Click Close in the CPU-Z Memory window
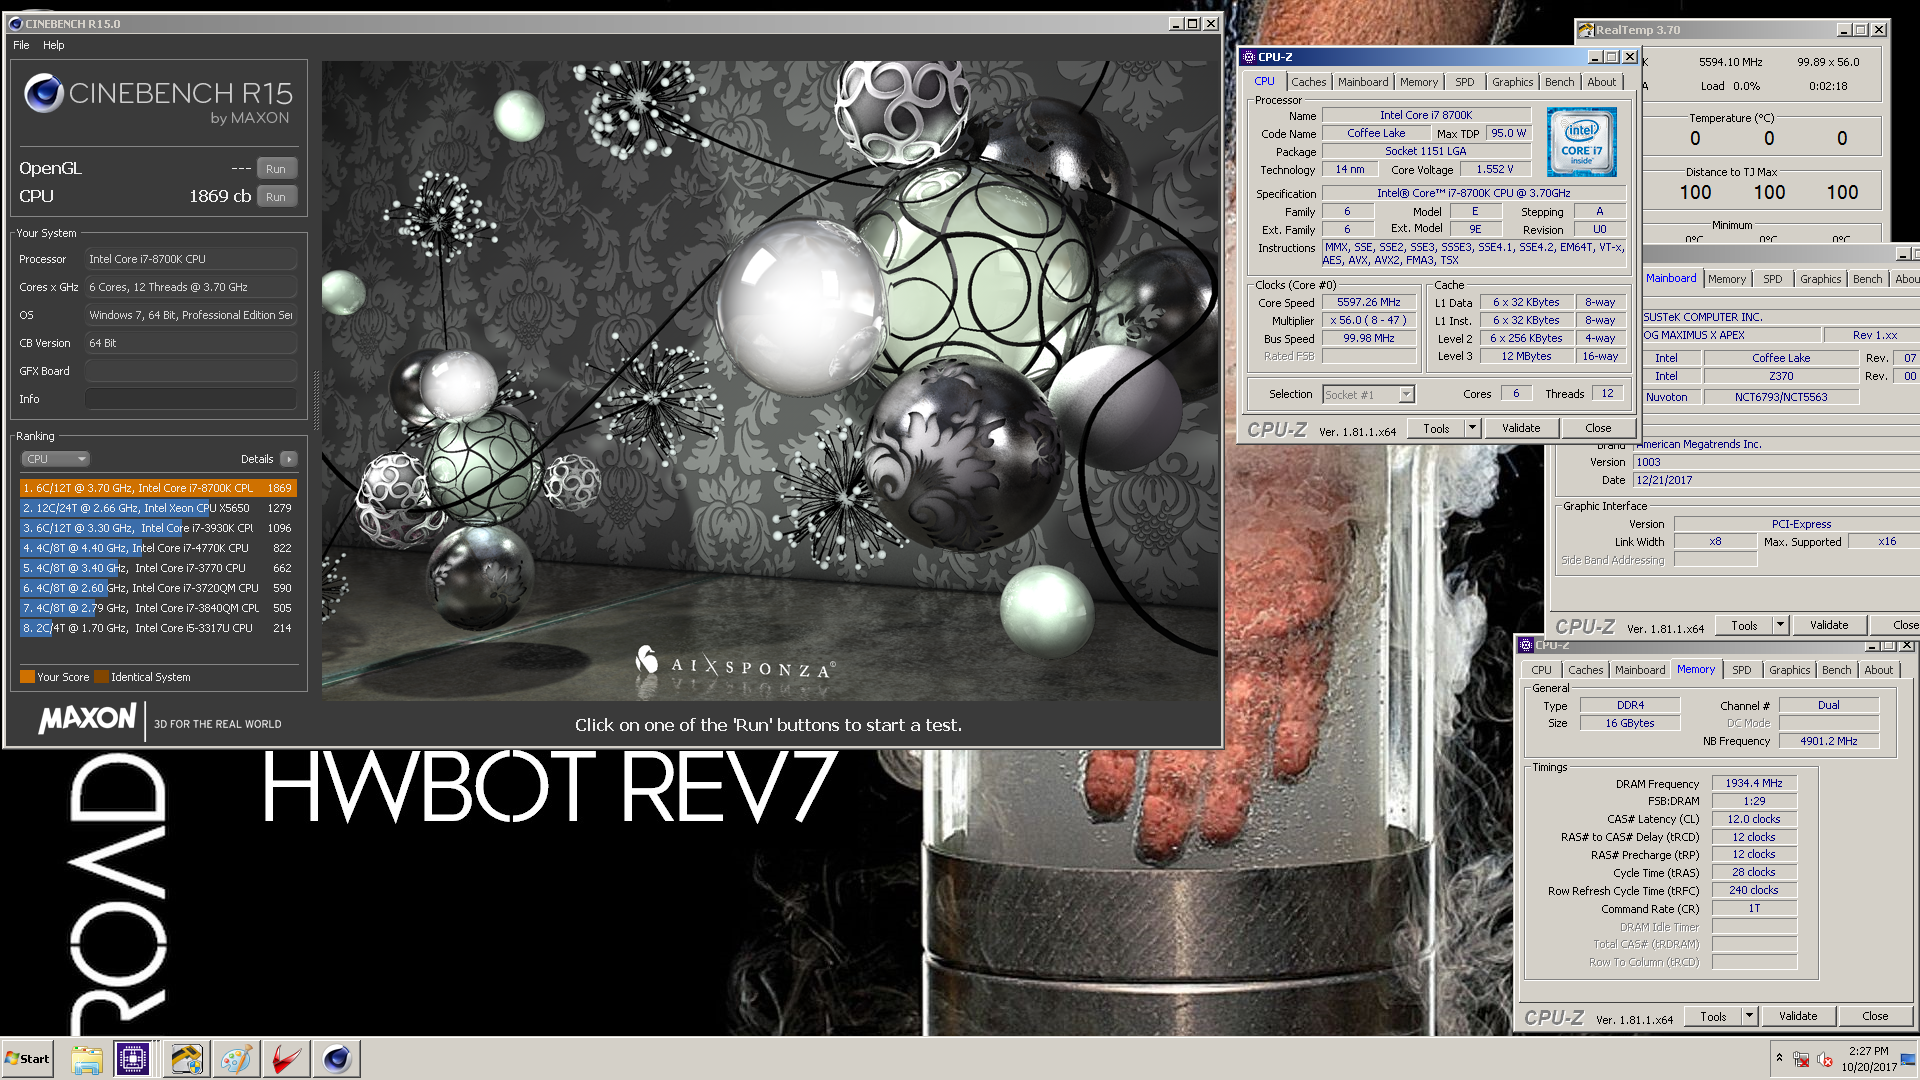Screen dimensions: 1920x1080 [1875, 1016]
